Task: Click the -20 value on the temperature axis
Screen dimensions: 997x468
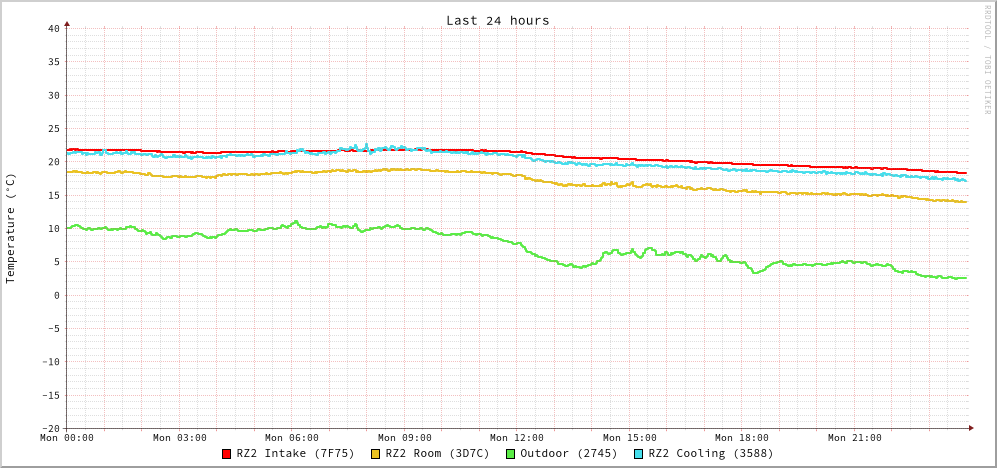Action: click(50, 428)
